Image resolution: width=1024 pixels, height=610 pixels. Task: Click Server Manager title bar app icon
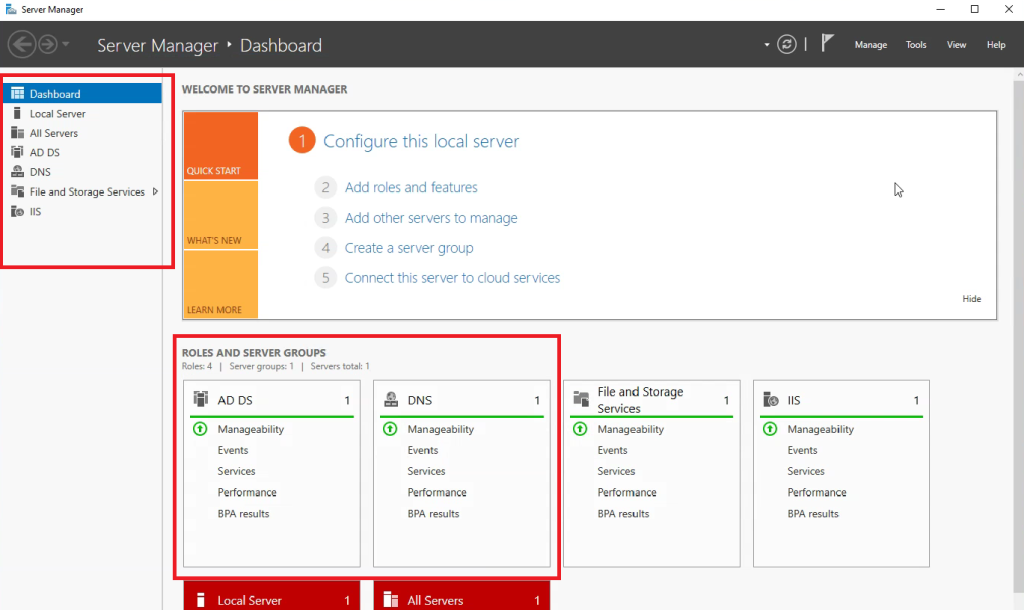pyautogui.click(x=10, y=9)
